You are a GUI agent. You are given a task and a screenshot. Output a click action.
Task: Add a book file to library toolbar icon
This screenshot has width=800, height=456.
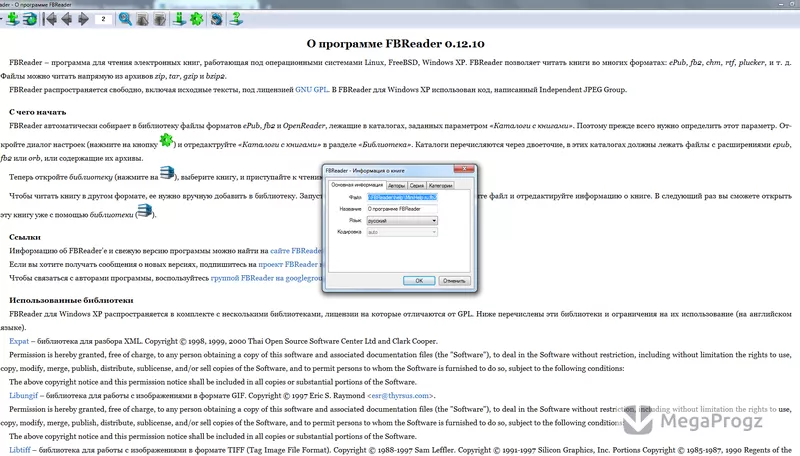pos(13,19)
